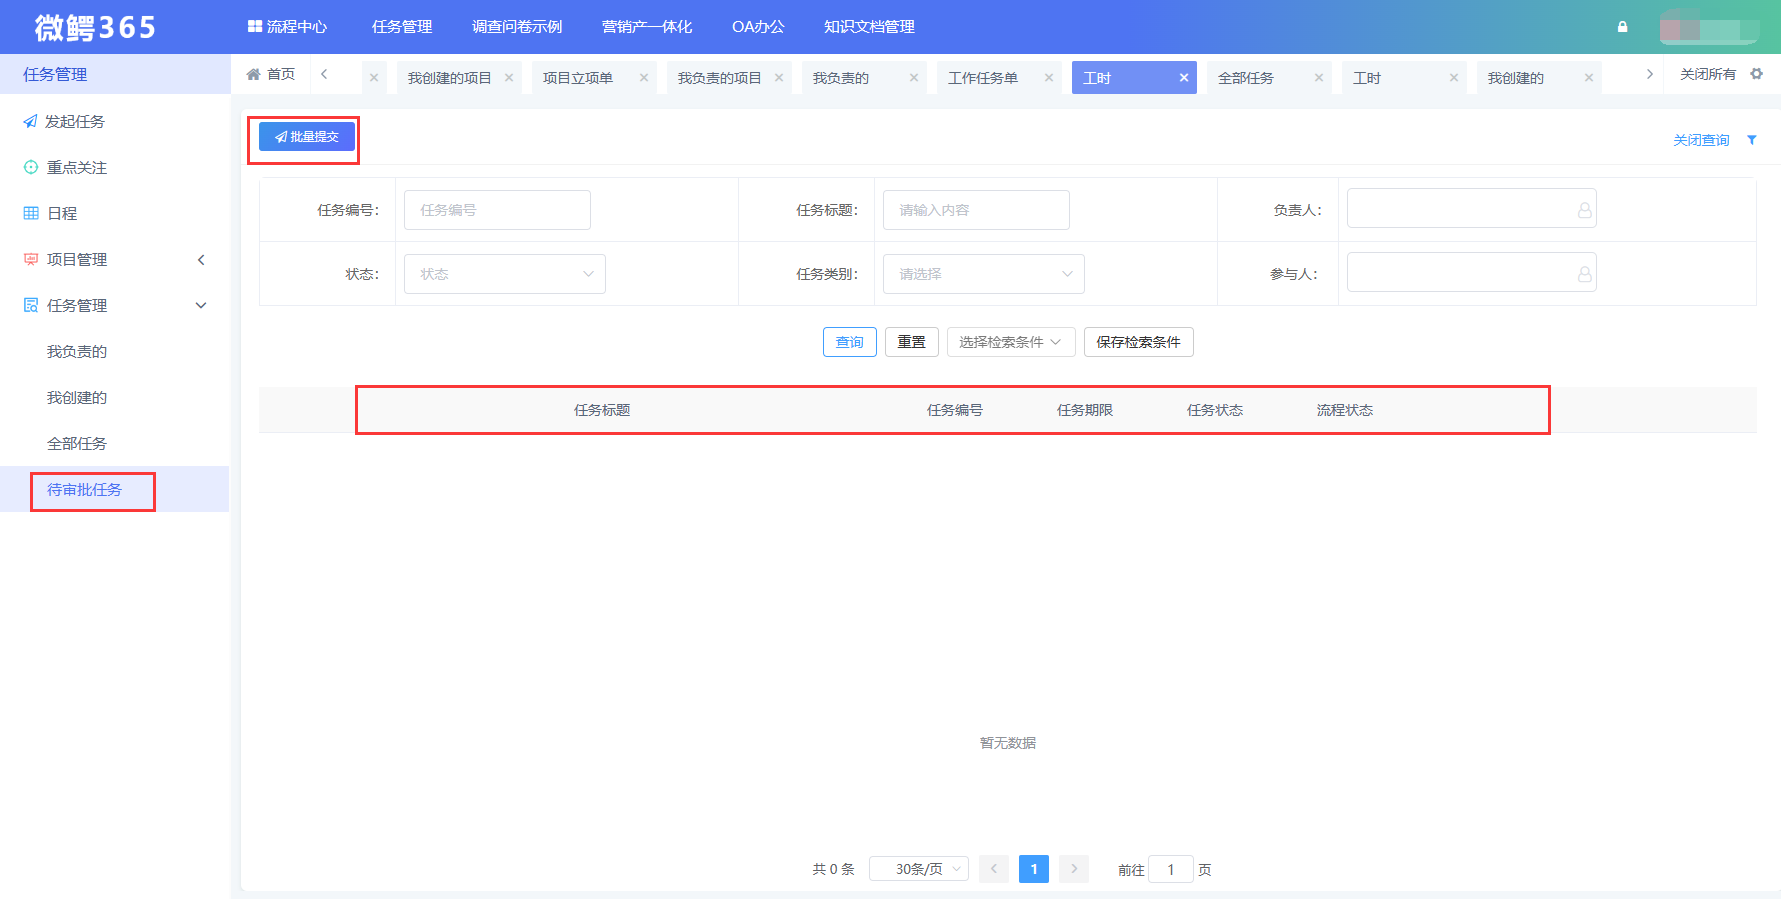The width and height of the screenshot is (1781, 899).
Task: Open the 状态 dropdown
Action: pos(504,274)
